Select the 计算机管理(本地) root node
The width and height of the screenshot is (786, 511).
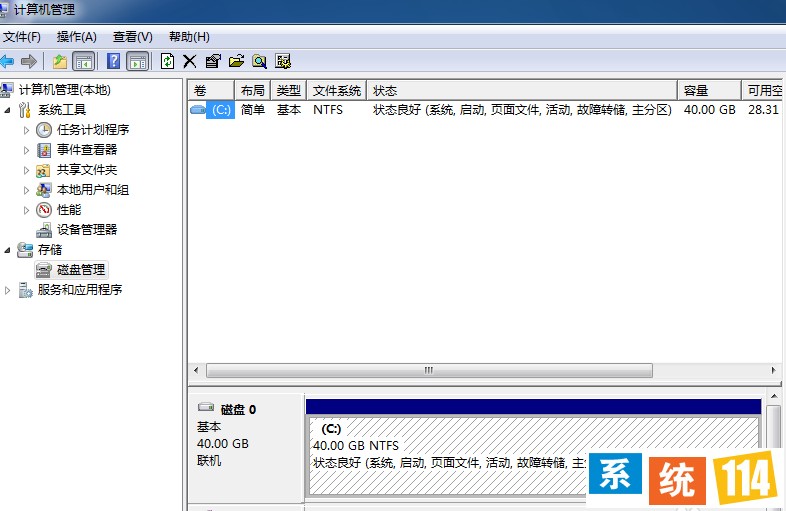pos(65,90)
